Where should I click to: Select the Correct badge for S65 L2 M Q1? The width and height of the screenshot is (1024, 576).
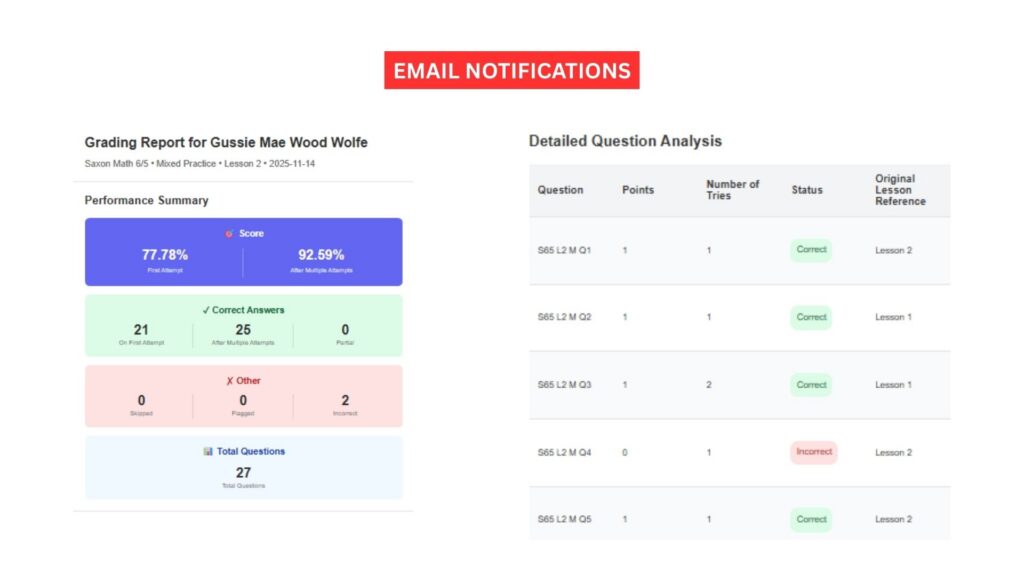[811, 250]
